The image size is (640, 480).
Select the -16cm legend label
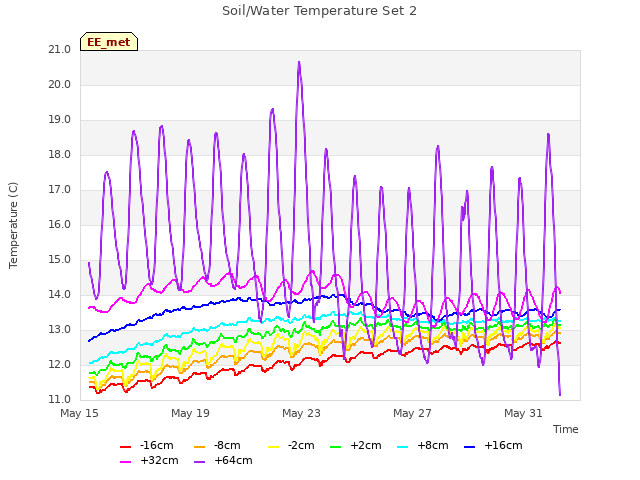[157, 445]
